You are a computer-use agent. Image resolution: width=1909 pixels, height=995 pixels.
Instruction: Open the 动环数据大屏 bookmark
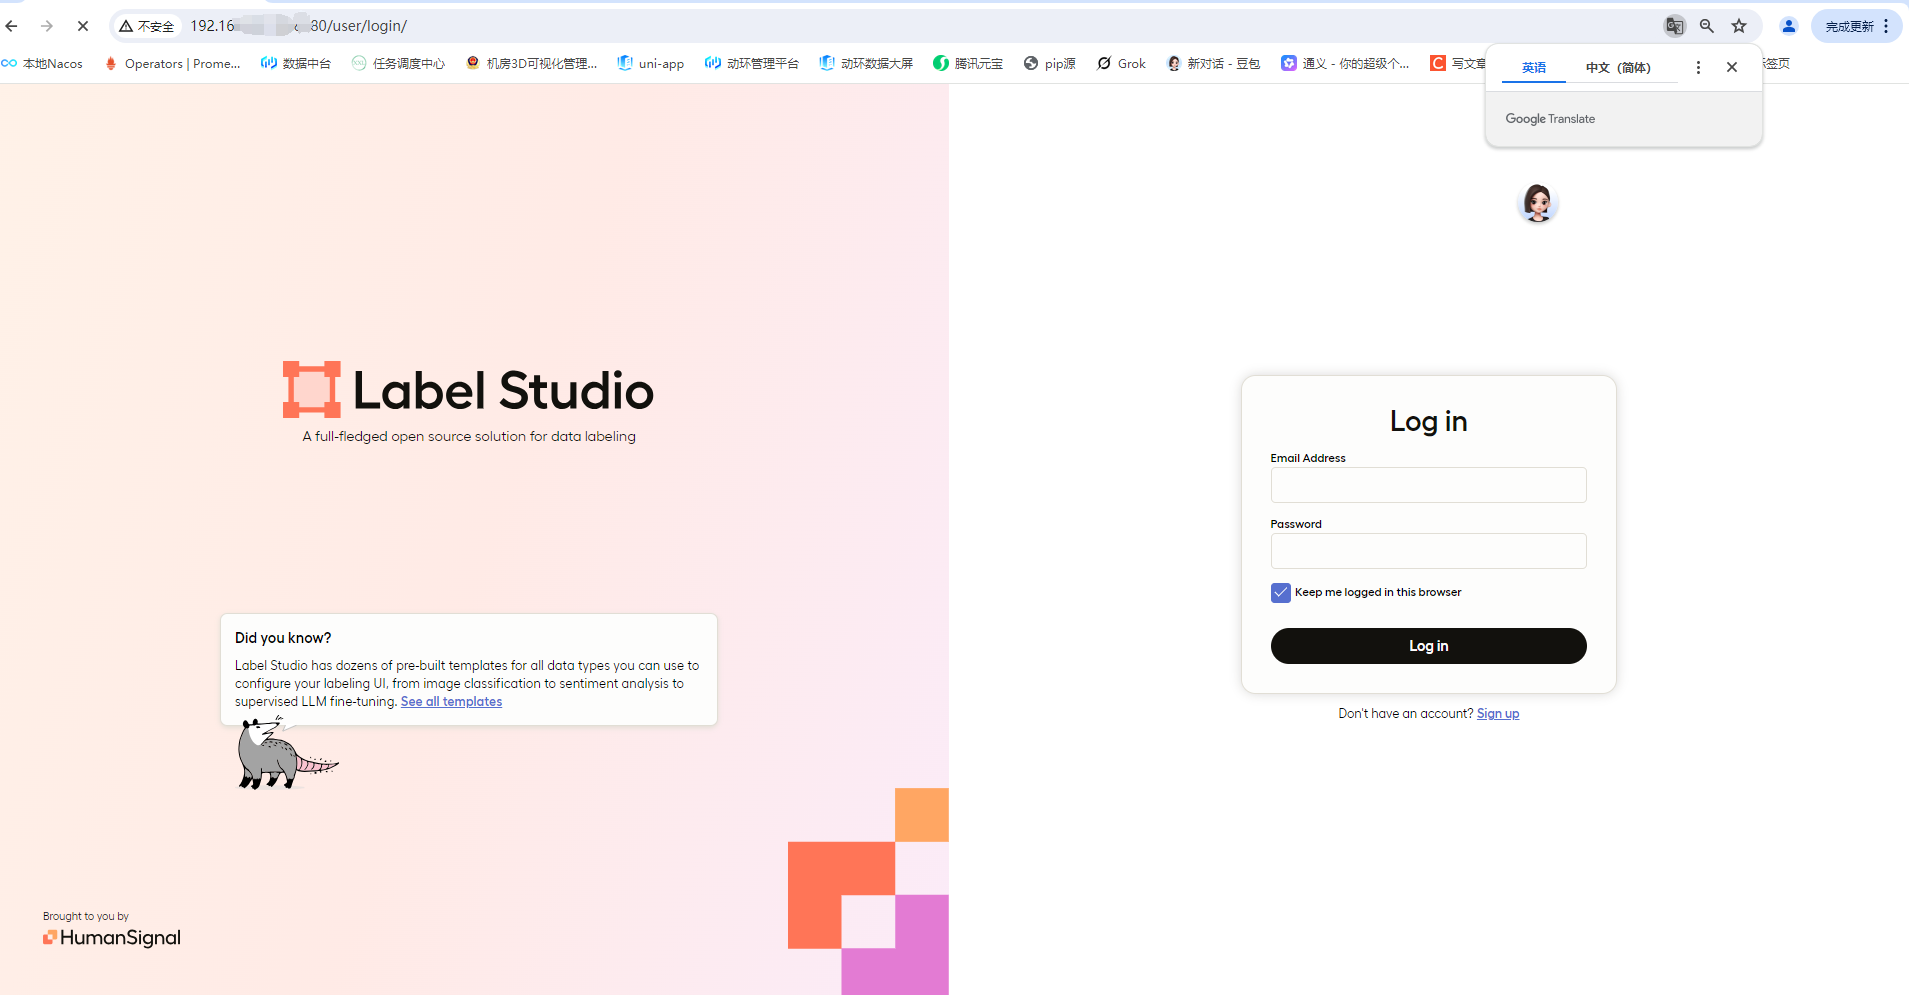pos(866,63)
